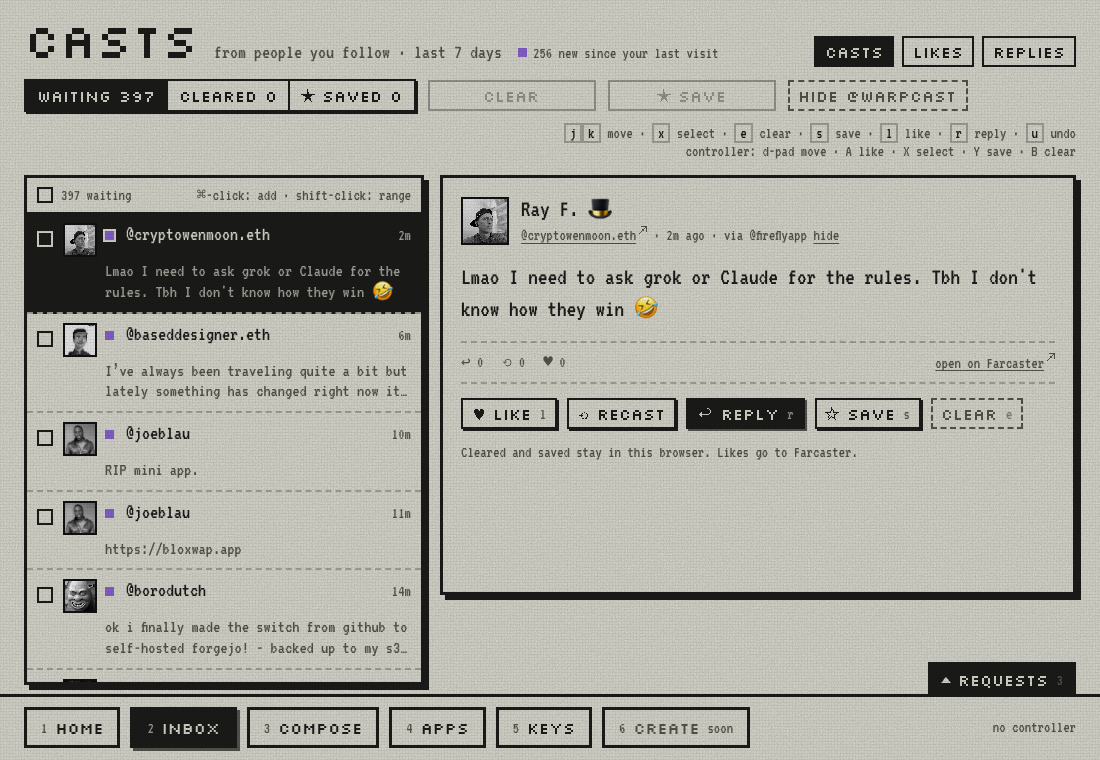Click the 'r' reply key hint
1100x760 pixels.
958,133
